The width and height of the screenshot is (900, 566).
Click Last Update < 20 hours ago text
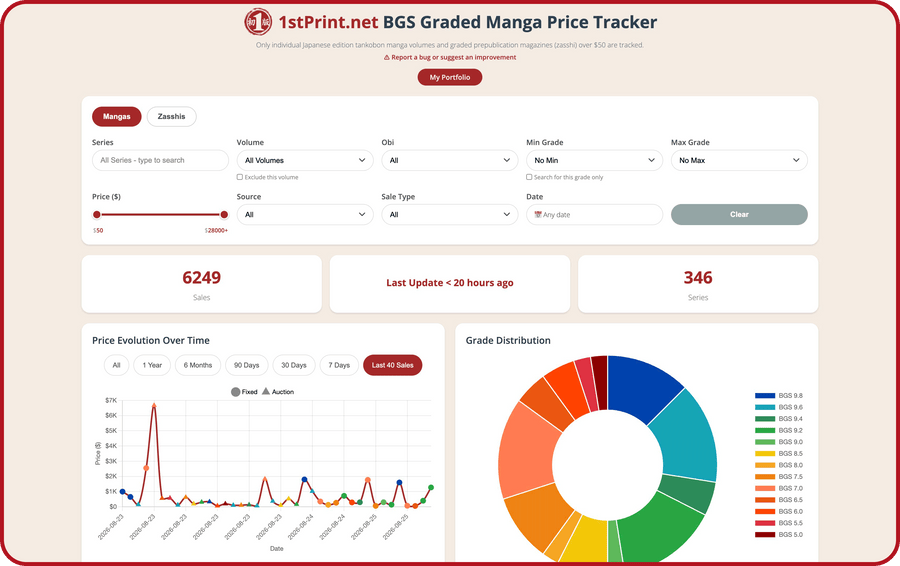(450, 283)
